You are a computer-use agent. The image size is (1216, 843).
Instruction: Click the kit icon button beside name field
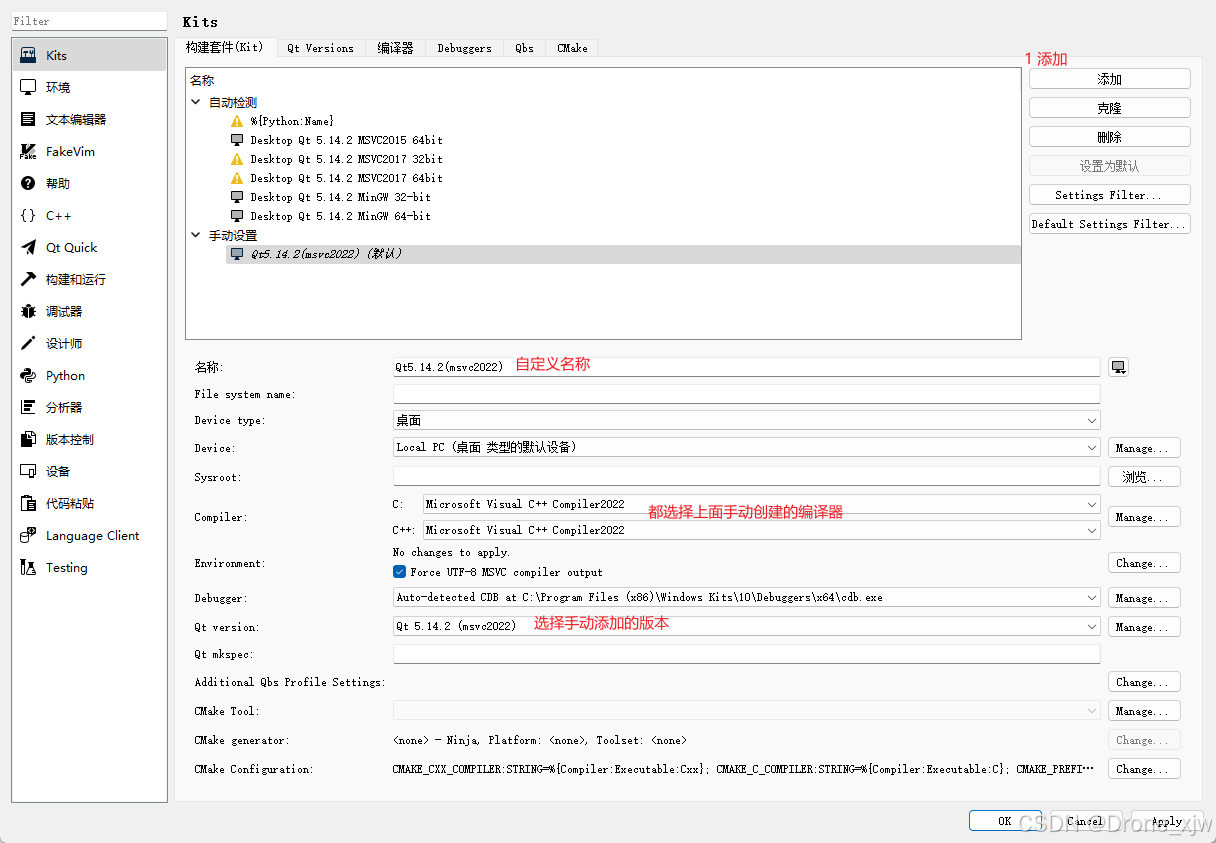pos(1118,367)
